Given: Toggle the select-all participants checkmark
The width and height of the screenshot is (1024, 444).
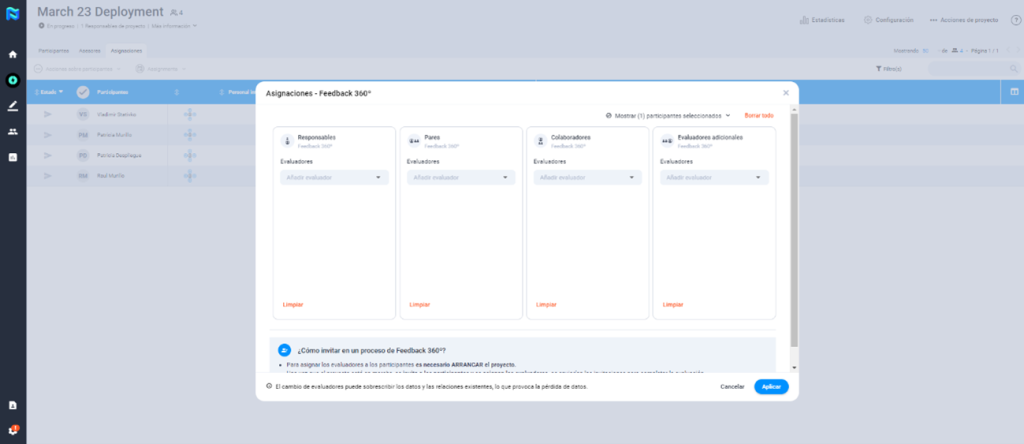Looking at the screenshot, I should click(x=83, y=92).
